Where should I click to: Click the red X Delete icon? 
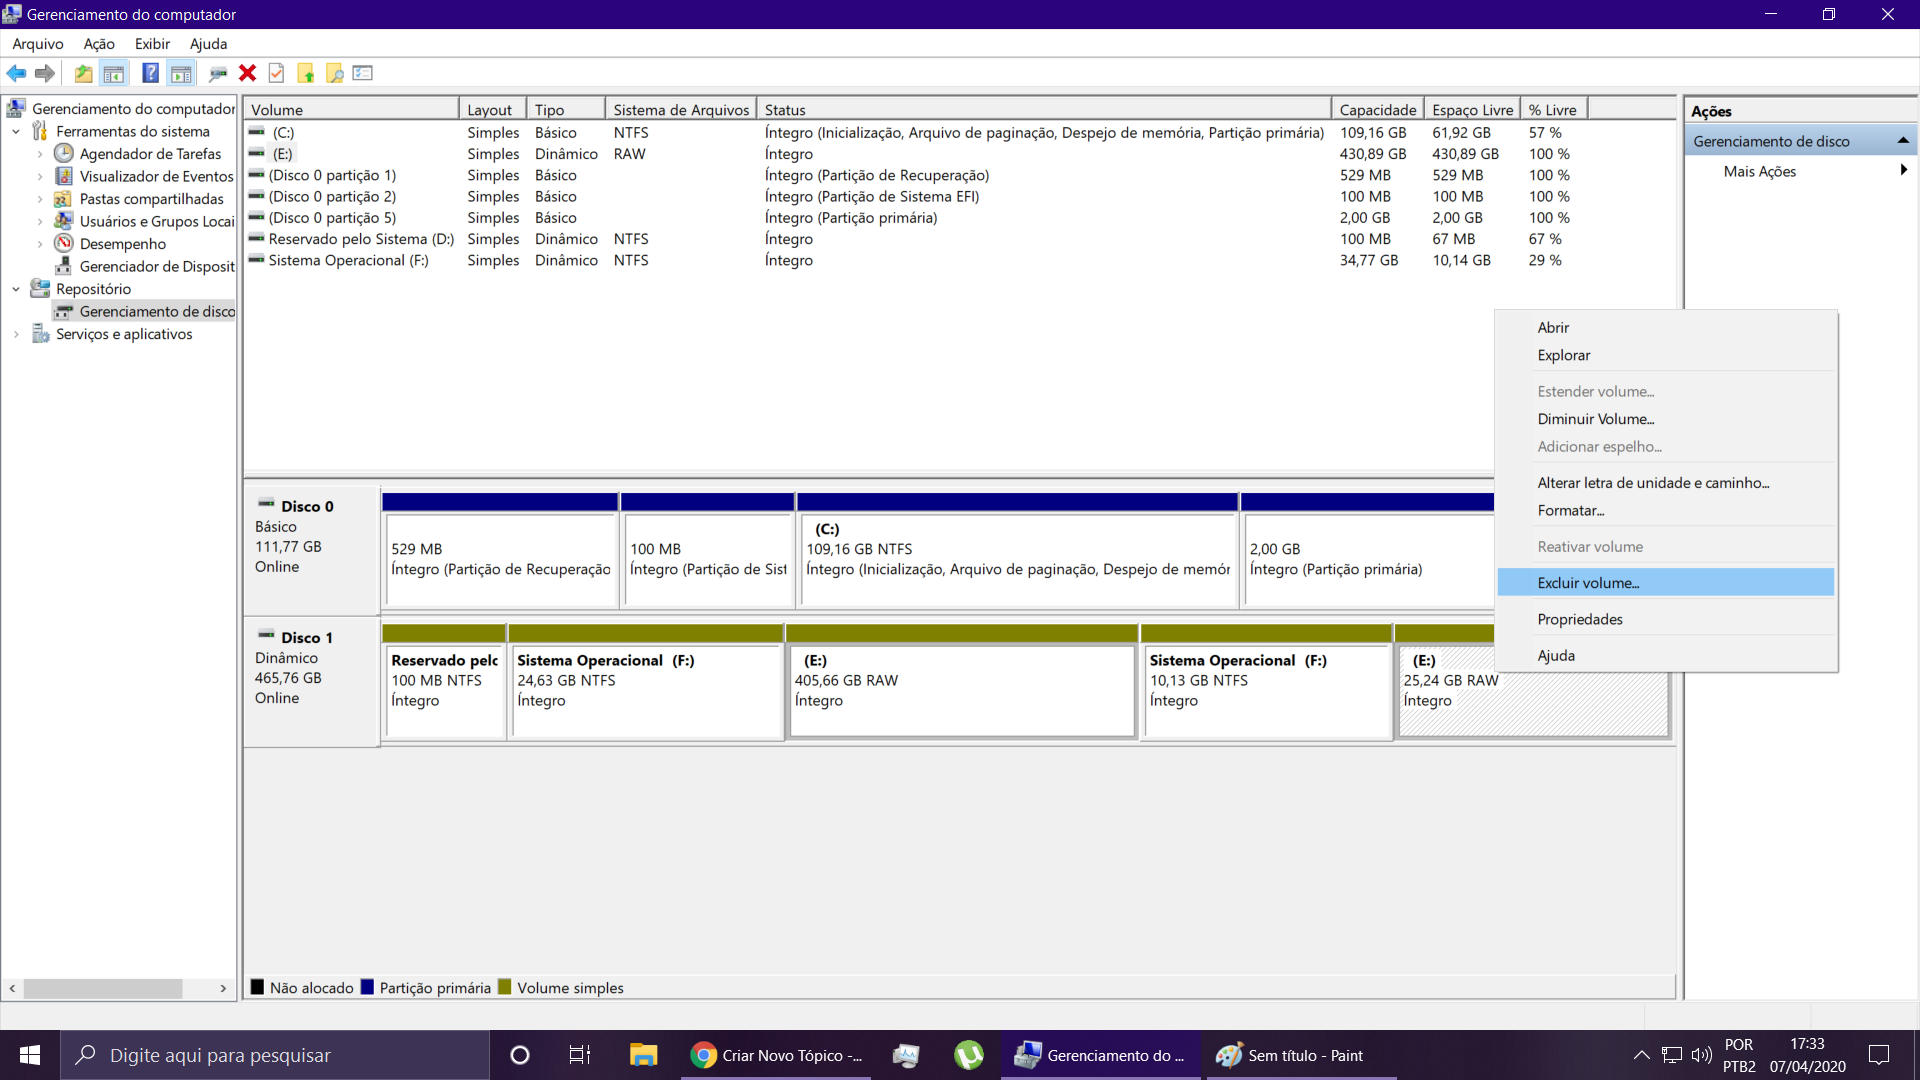[247, 73]
